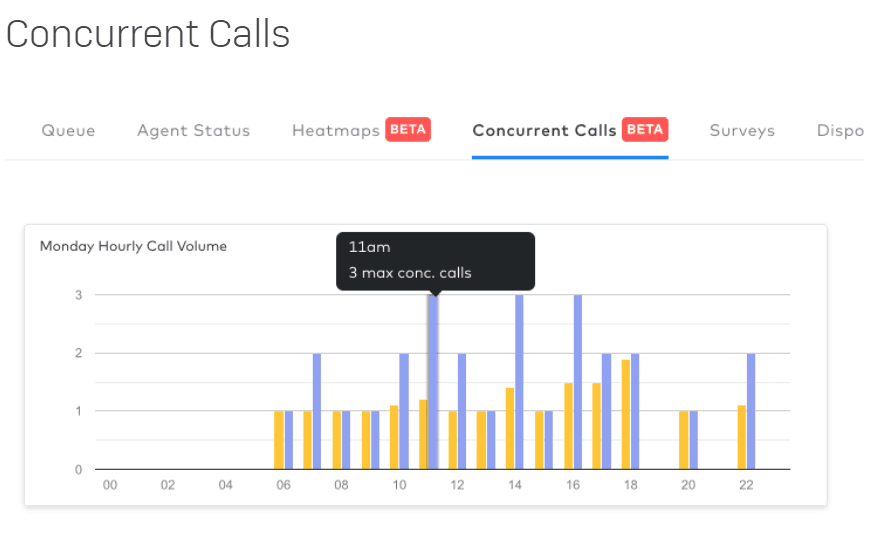Click the 11am max conc. calls tooltip
Image resolution: width=871 pixels, height=536 pixels.
[435, 261]
